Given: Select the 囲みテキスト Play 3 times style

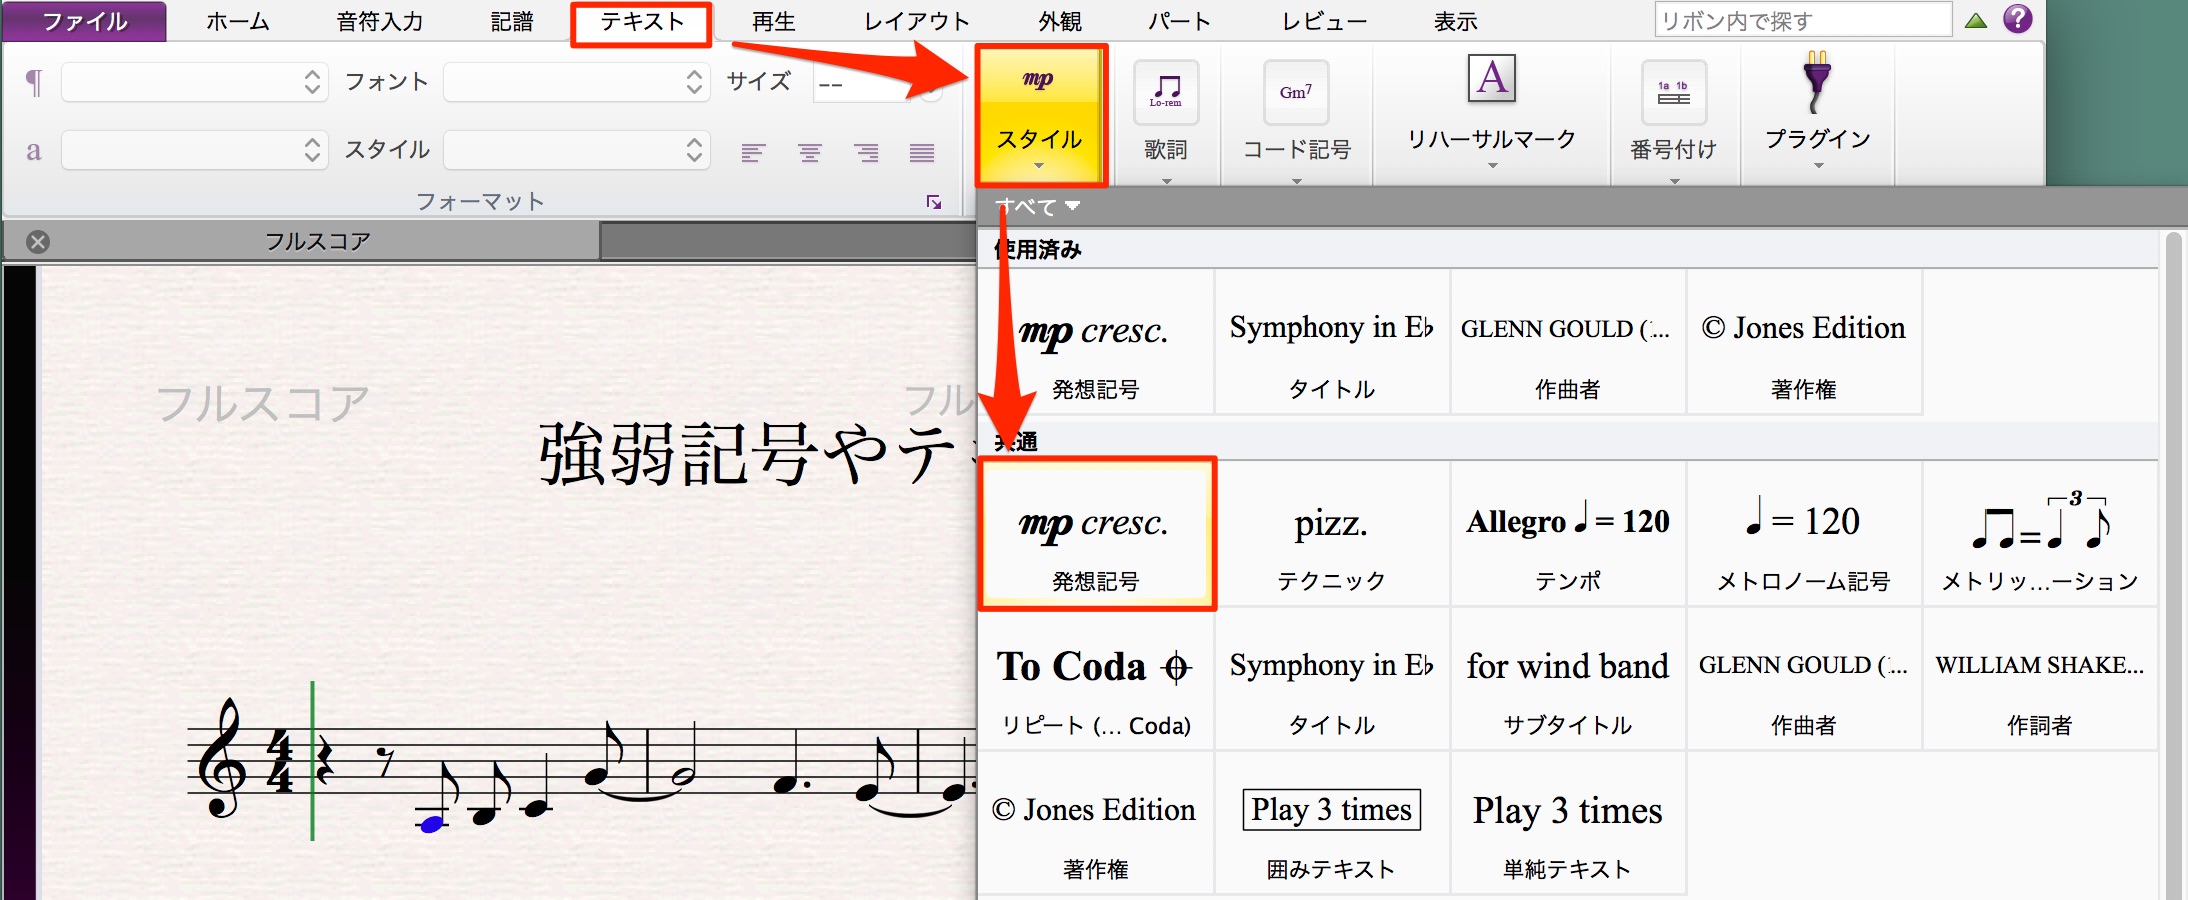Looking at the screenshot, I should pos(1332,823).
